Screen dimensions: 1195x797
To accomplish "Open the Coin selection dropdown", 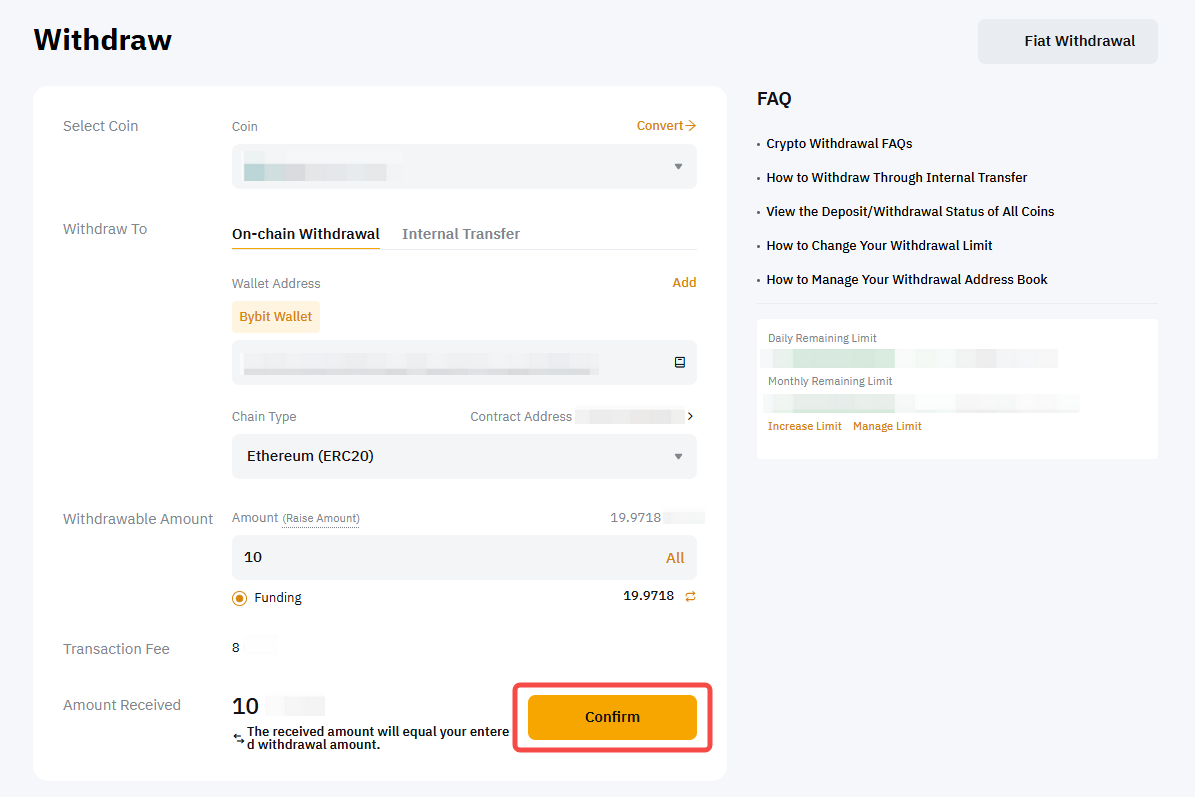I will [x=464, y=167].
